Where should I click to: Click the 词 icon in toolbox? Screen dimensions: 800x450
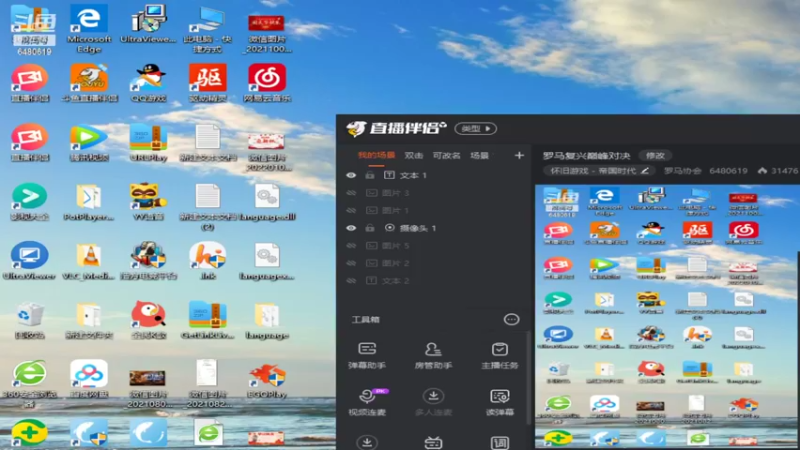click(x=499, y=442)
